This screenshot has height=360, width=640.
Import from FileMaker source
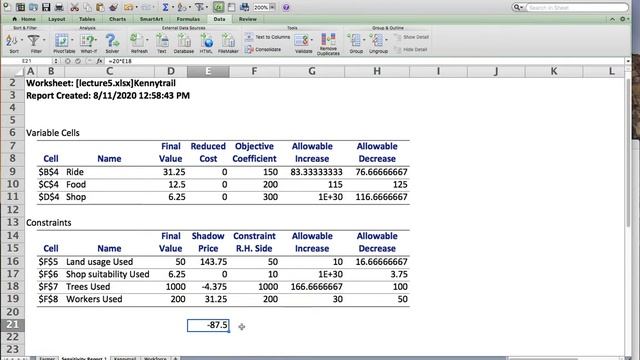[x=228, y=44]
